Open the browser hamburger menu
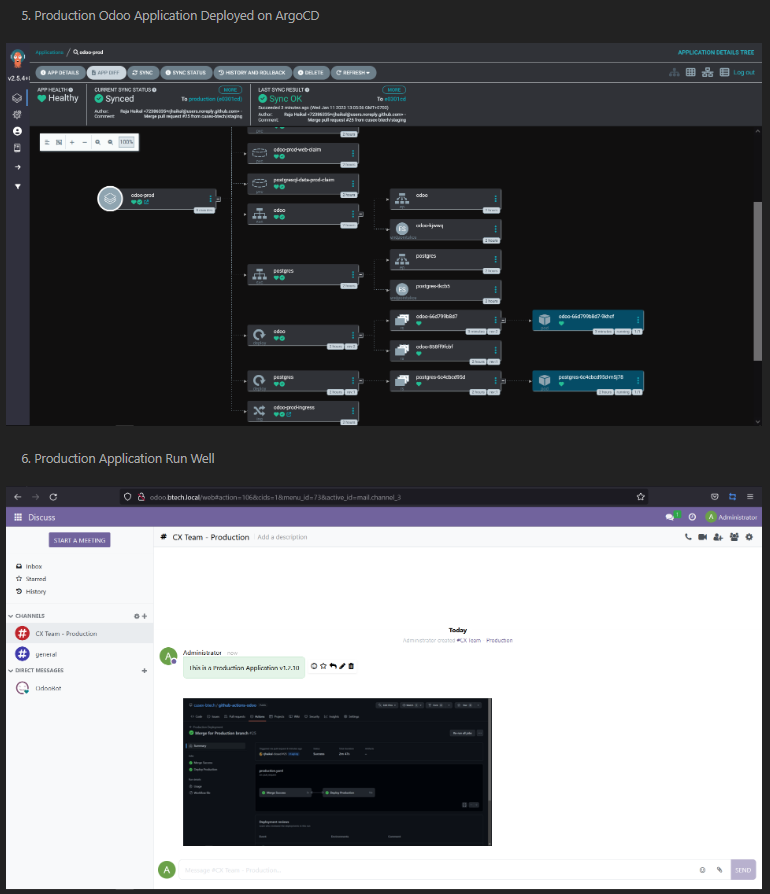770x894 pixels. click(x=750, y=497)
